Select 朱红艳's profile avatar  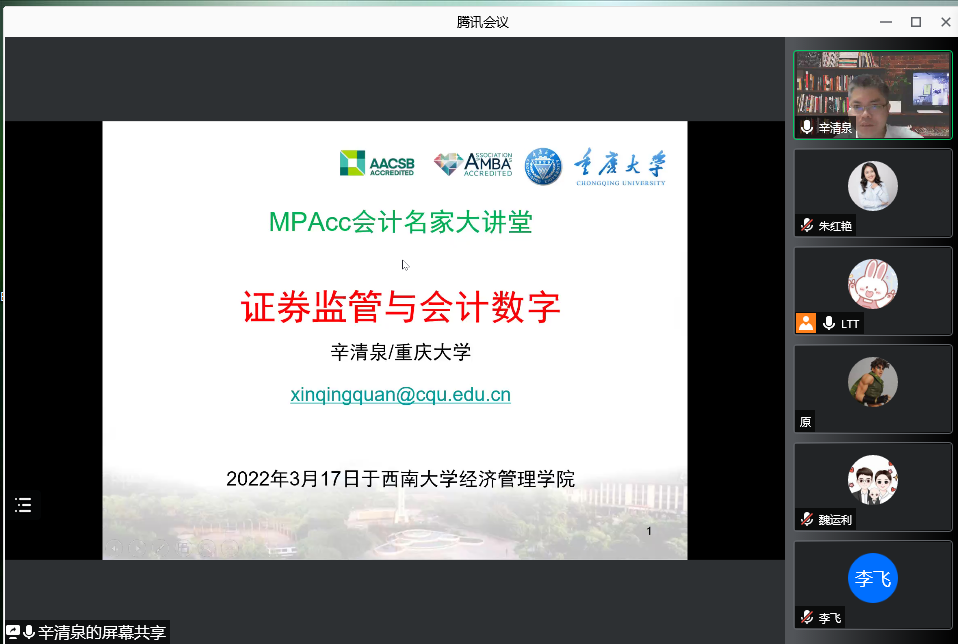click(872, 186)
